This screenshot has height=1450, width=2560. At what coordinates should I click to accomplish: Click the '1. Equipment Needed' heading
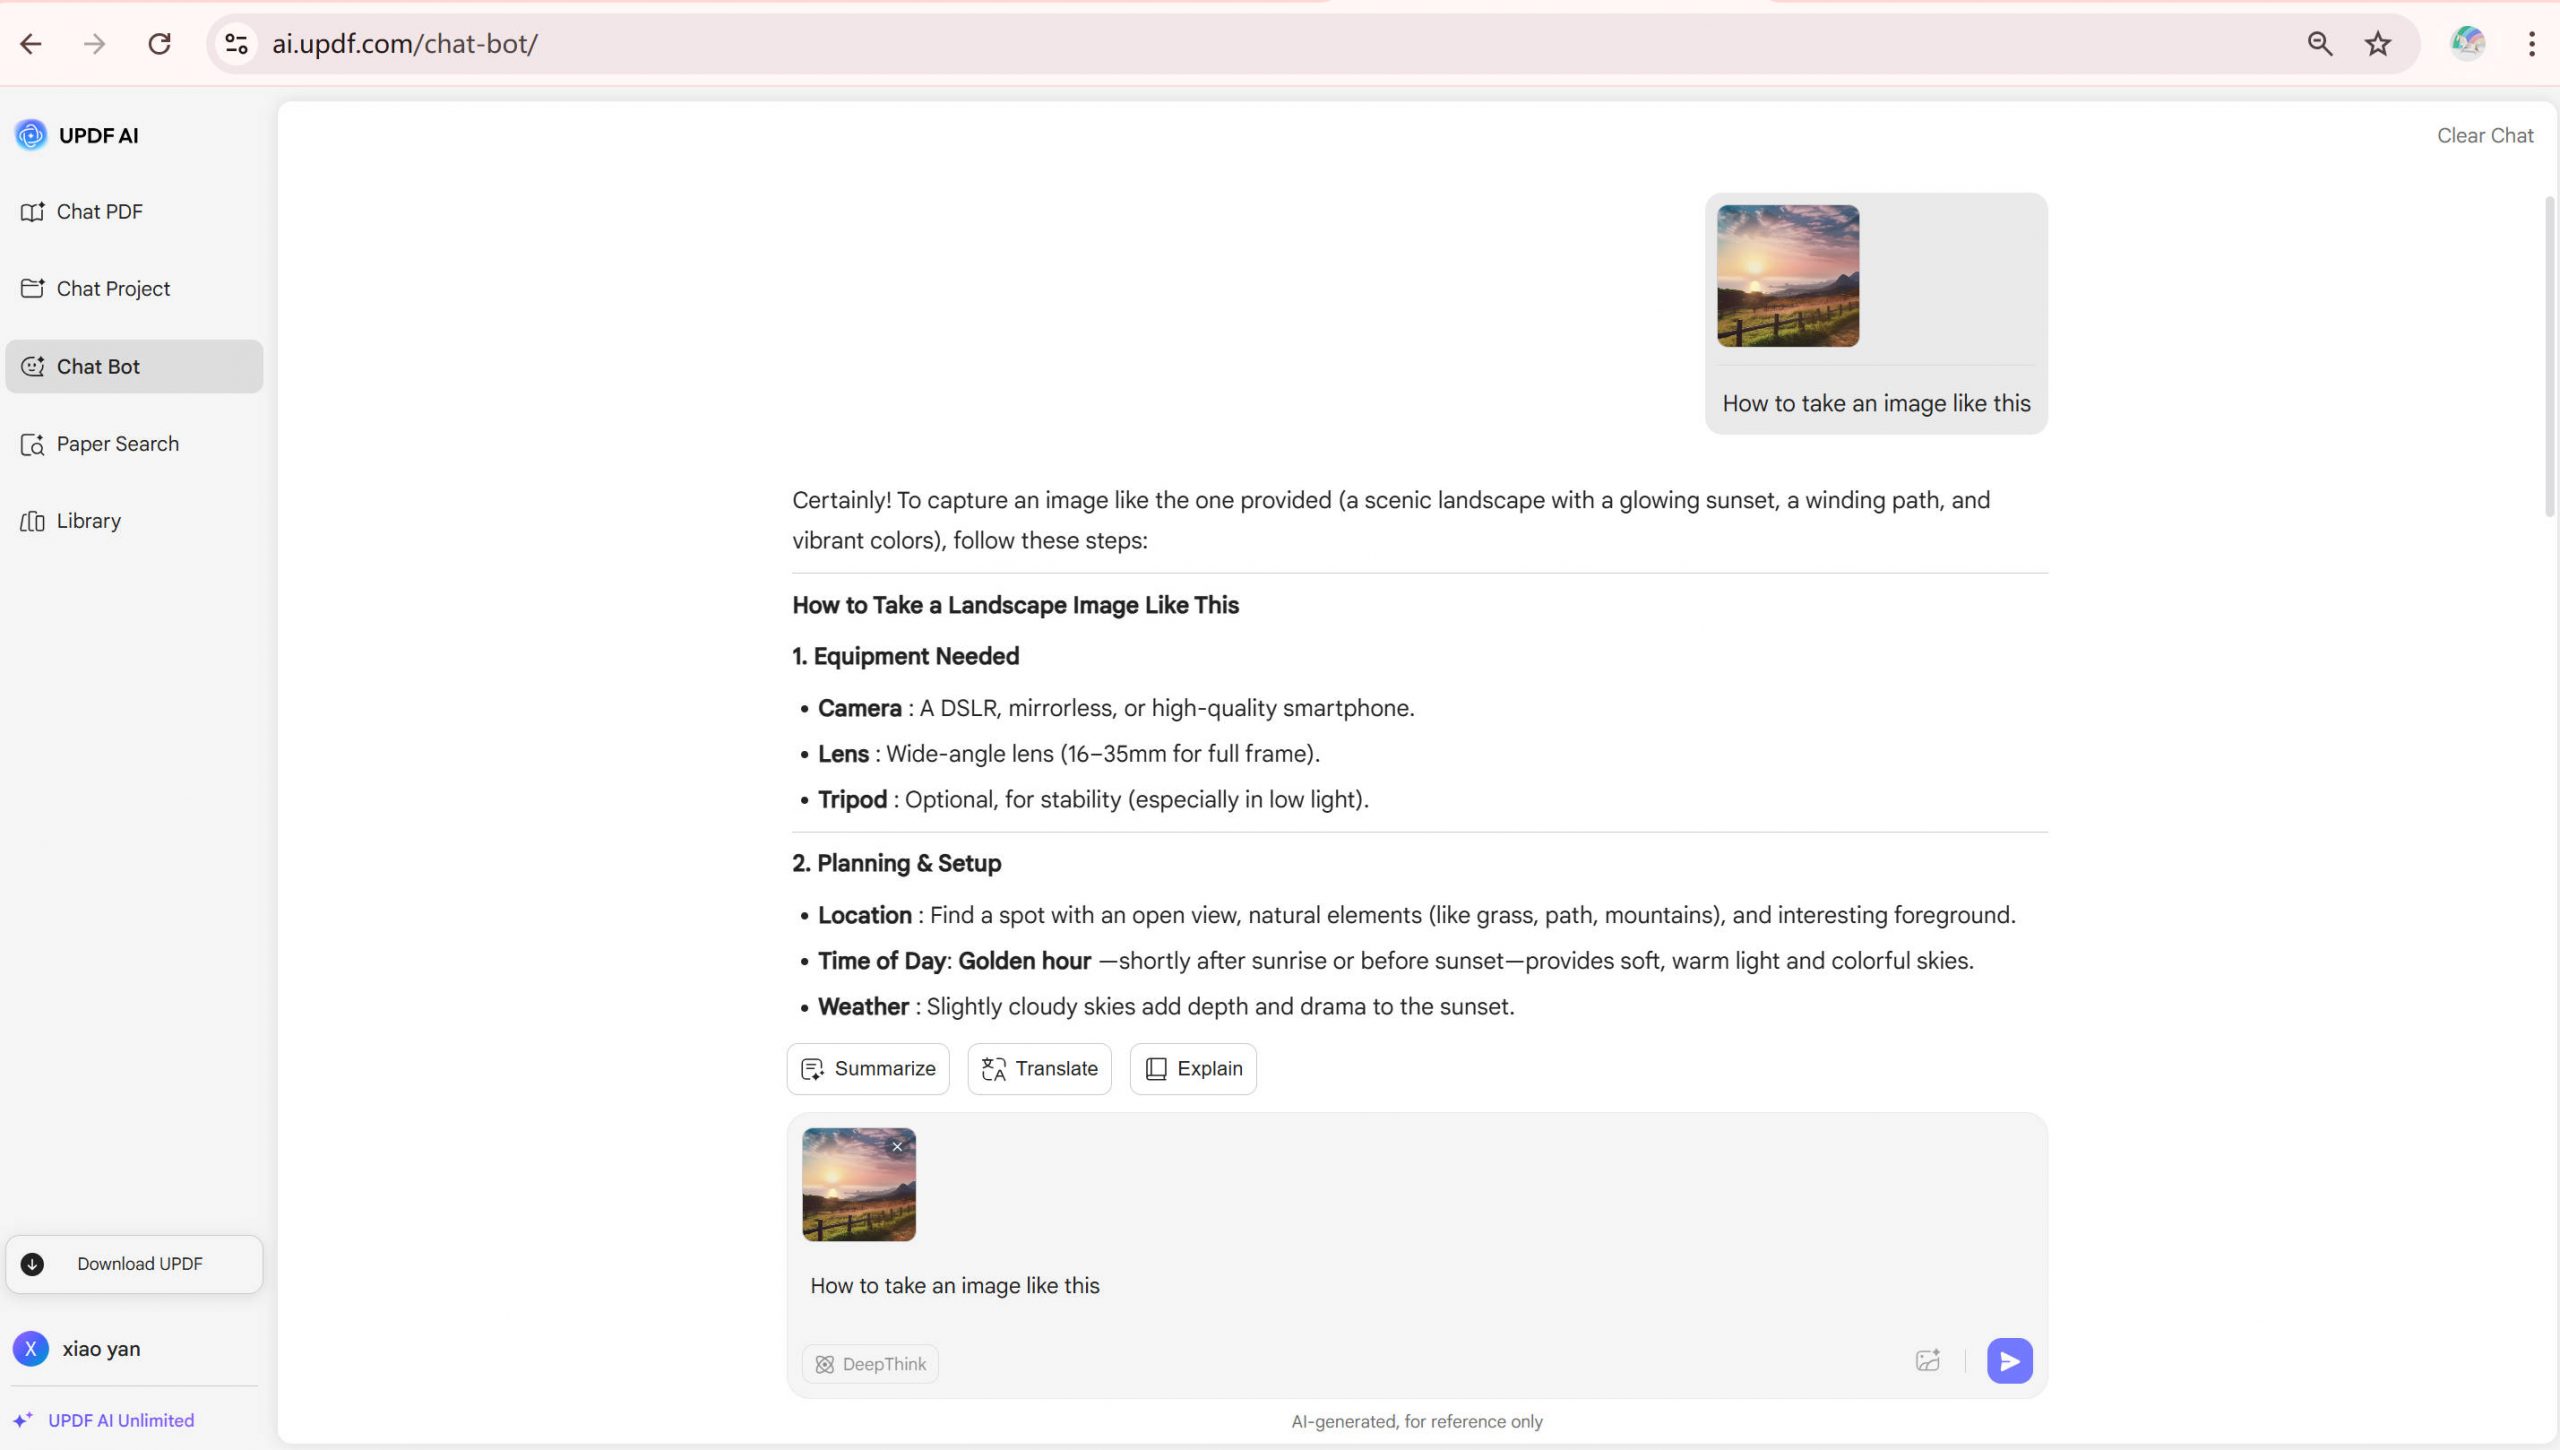(905, 656)
